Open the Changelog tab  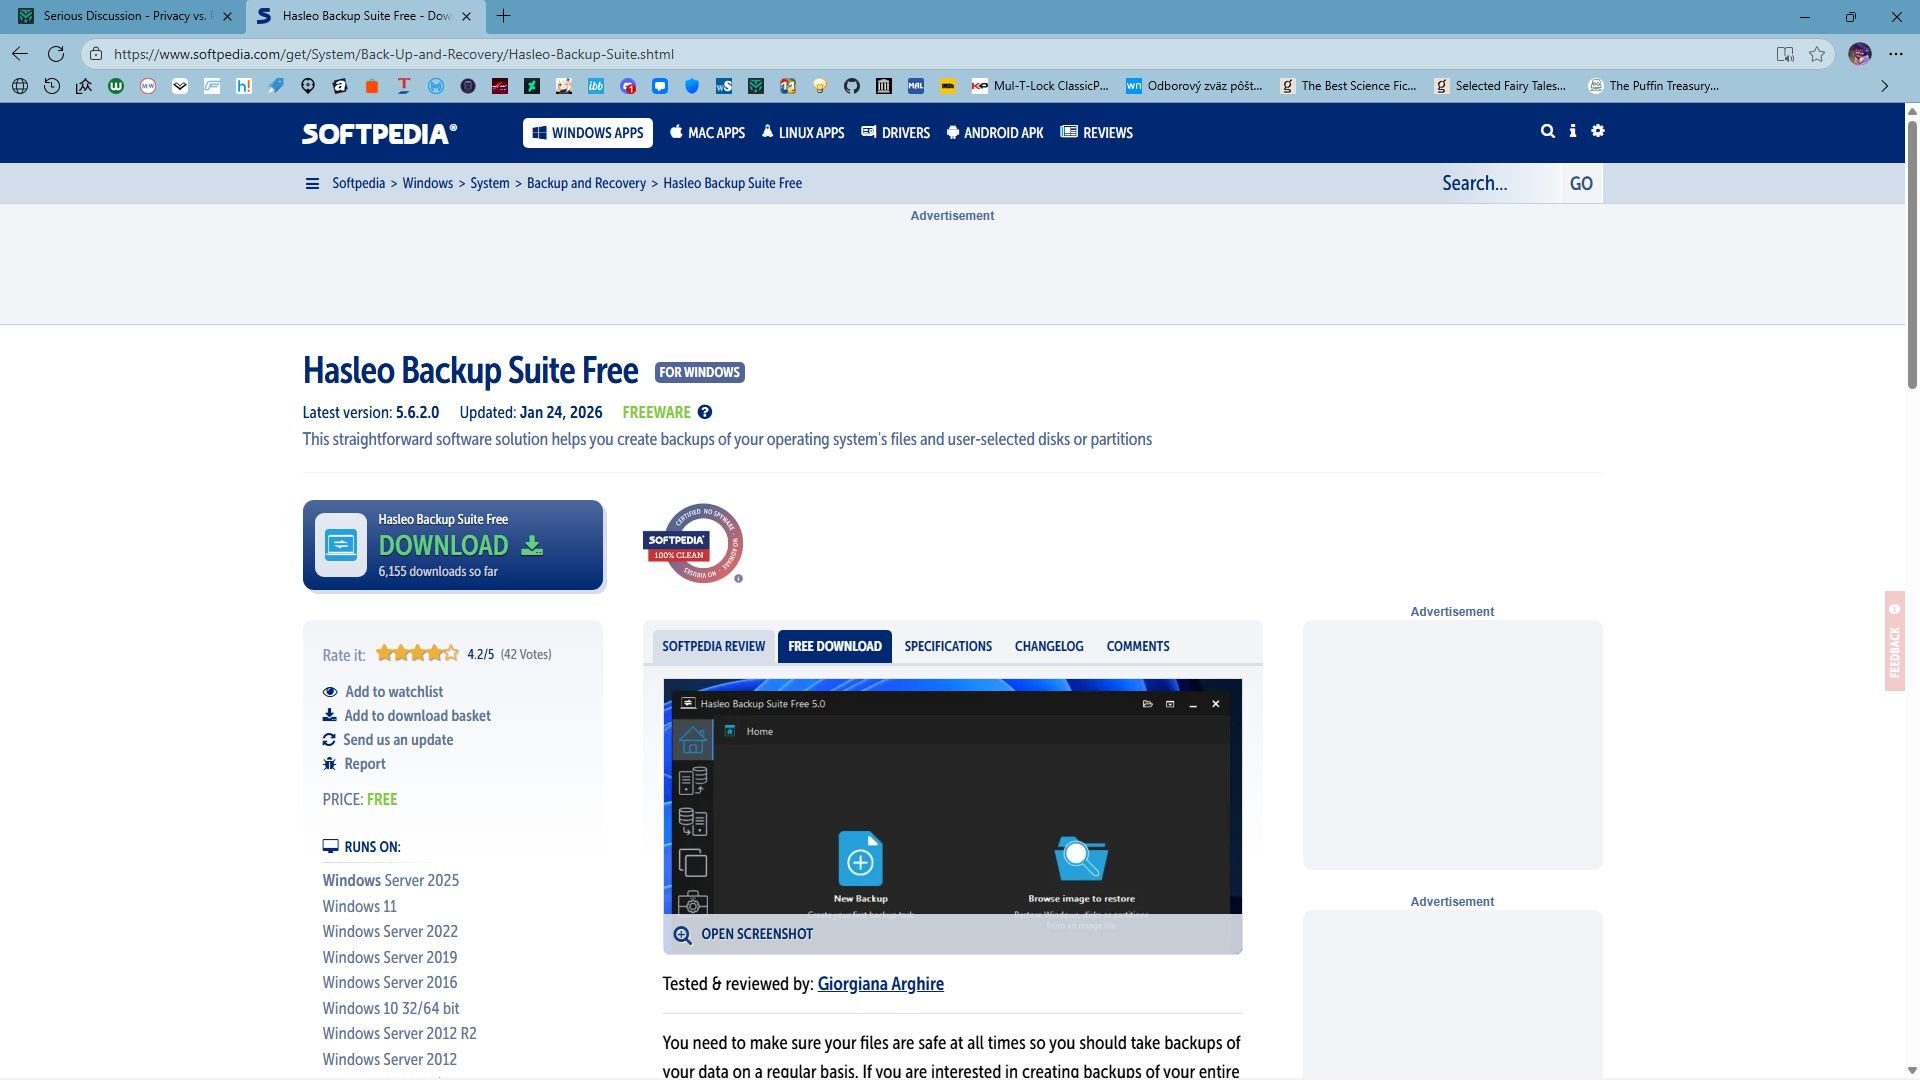click(1049, 647)
